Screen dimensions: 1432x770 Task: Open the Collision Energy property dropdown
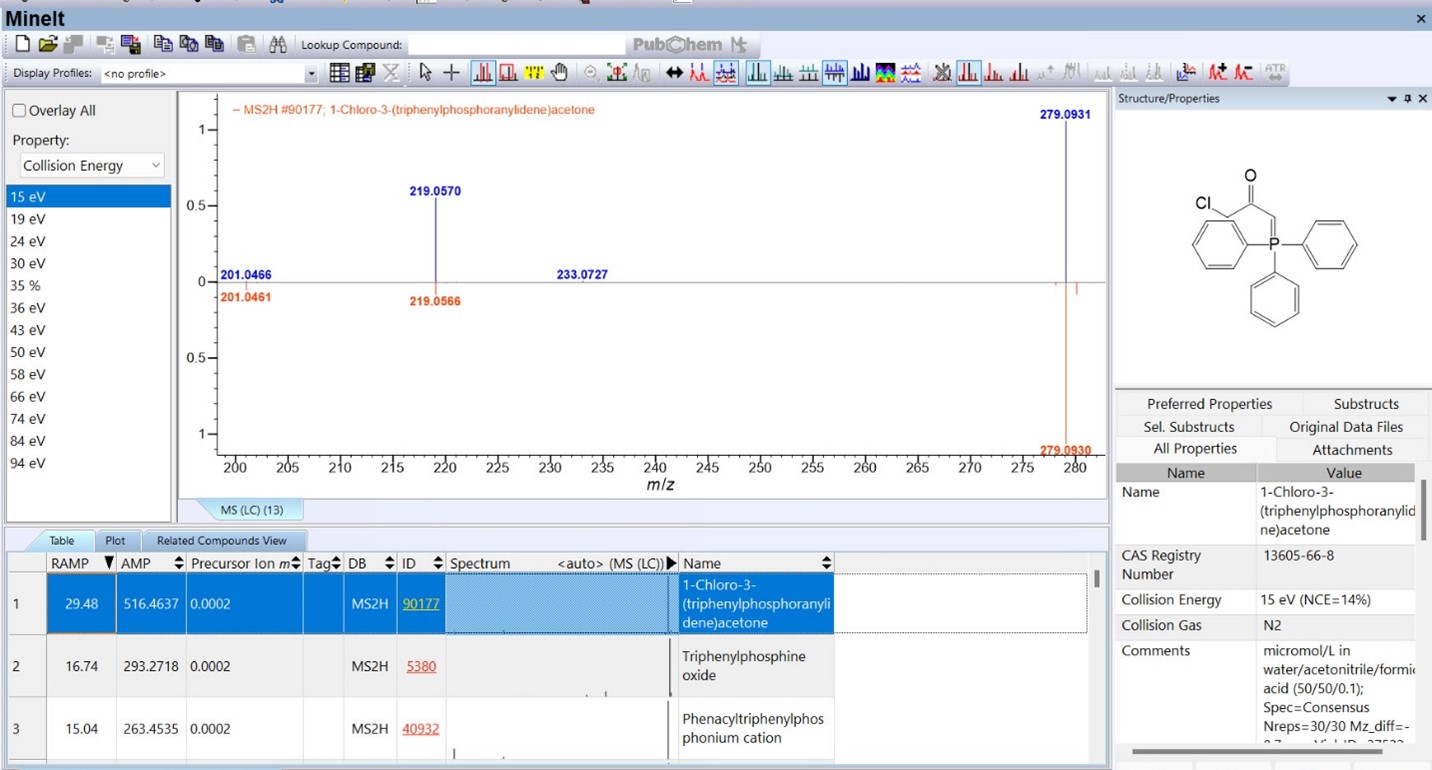coord(92,166)
